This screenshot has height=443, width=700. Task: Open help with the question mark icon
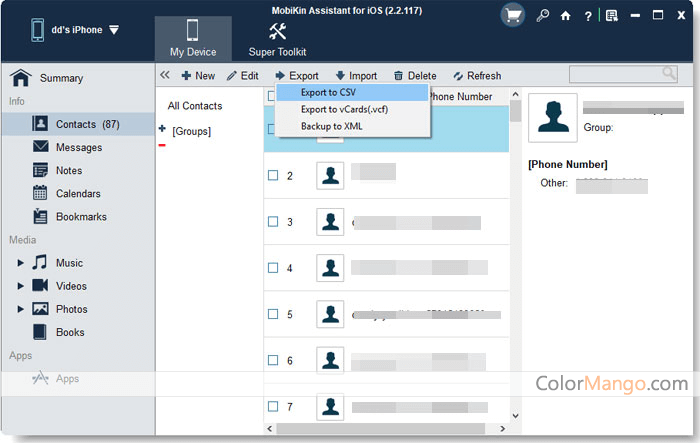point(588,17)
